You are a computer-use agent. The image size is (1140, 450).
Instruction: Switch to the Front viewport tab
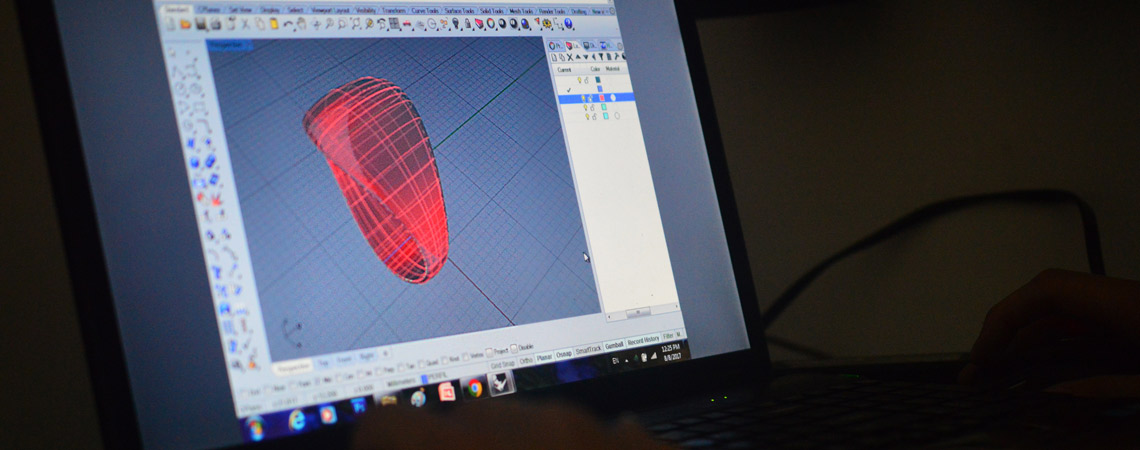[x=345, y=359]
